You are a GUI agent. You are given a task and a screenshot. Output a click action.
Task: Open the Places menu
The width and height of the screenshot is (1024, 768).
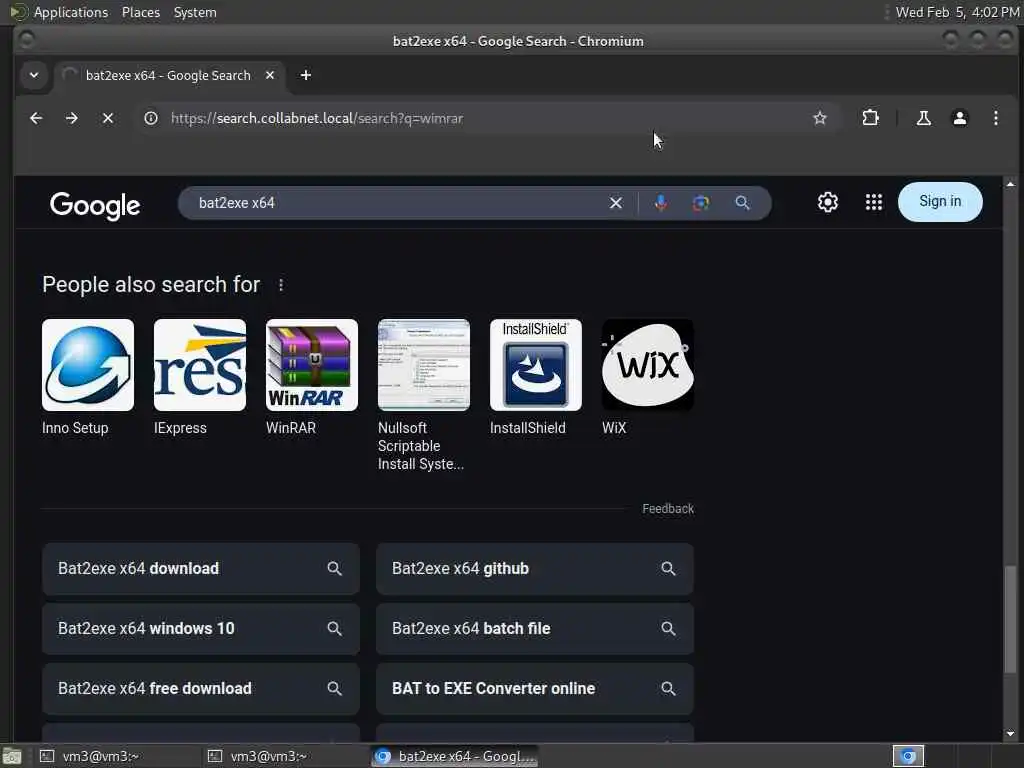pyautogui.click(x=140, y=12)
